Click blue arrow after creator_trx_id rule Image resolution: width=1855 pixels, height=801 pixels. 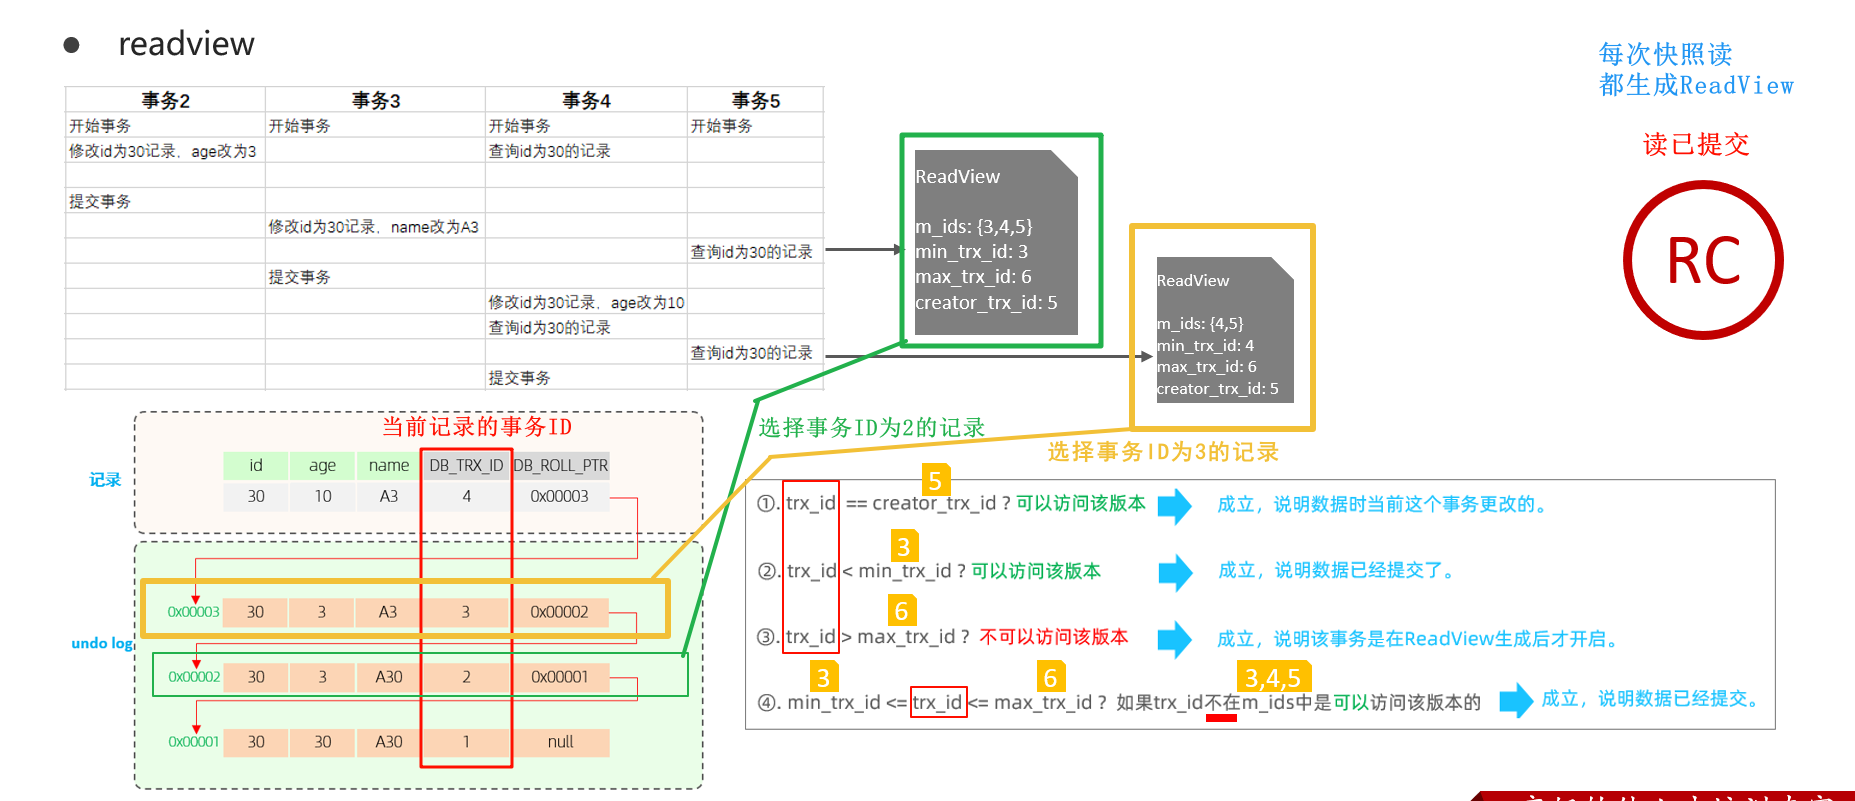[x=1175, y=506]
